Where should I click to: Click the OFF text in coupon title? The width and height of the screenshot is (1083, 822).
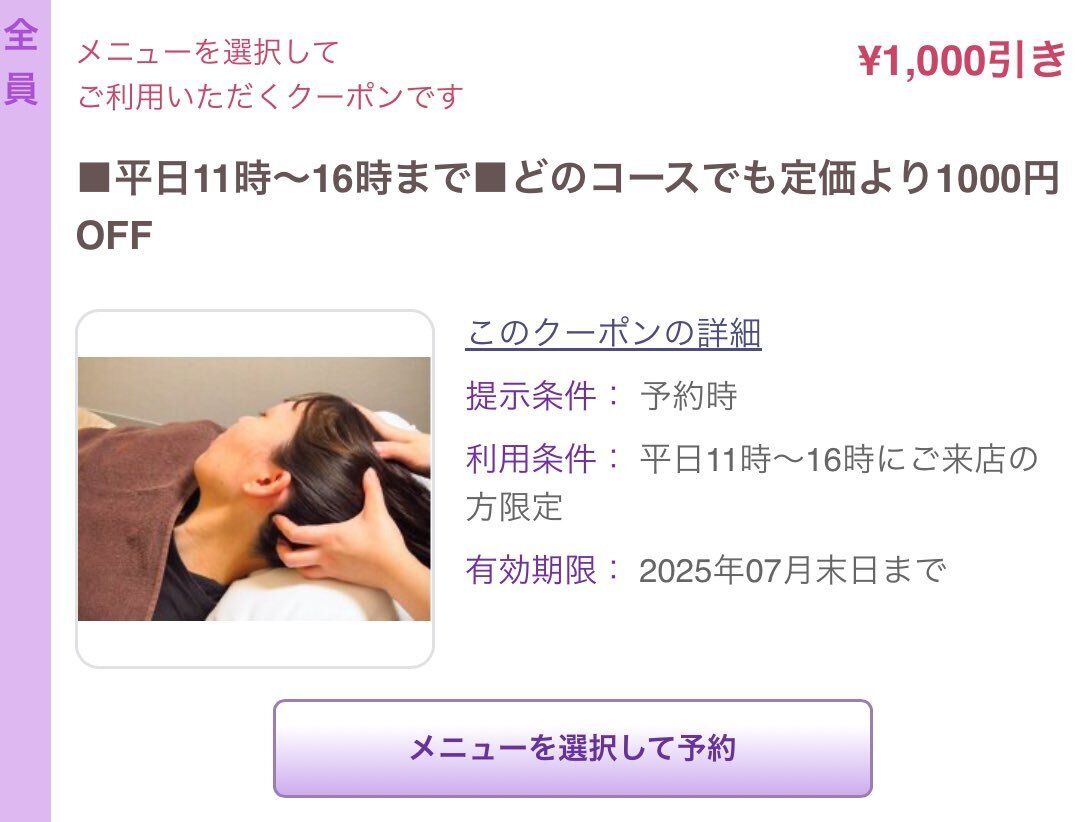tap(114, 236)
